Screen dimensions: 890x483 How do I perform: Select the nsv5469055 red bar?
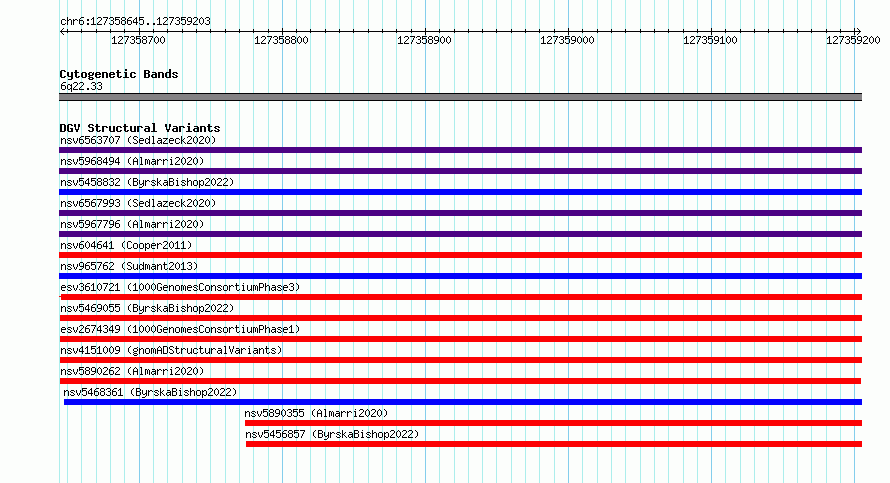click(460, 318)
